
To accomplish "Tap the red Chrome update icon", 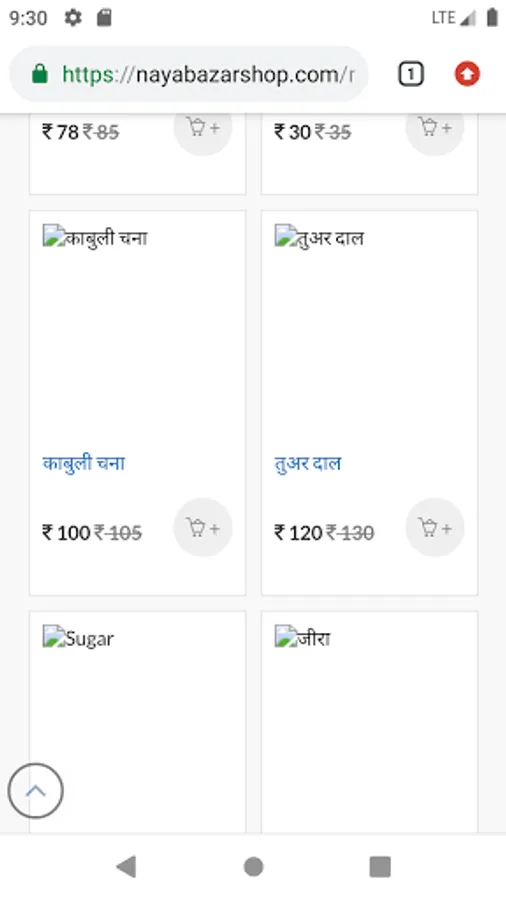I will (467, 74).
